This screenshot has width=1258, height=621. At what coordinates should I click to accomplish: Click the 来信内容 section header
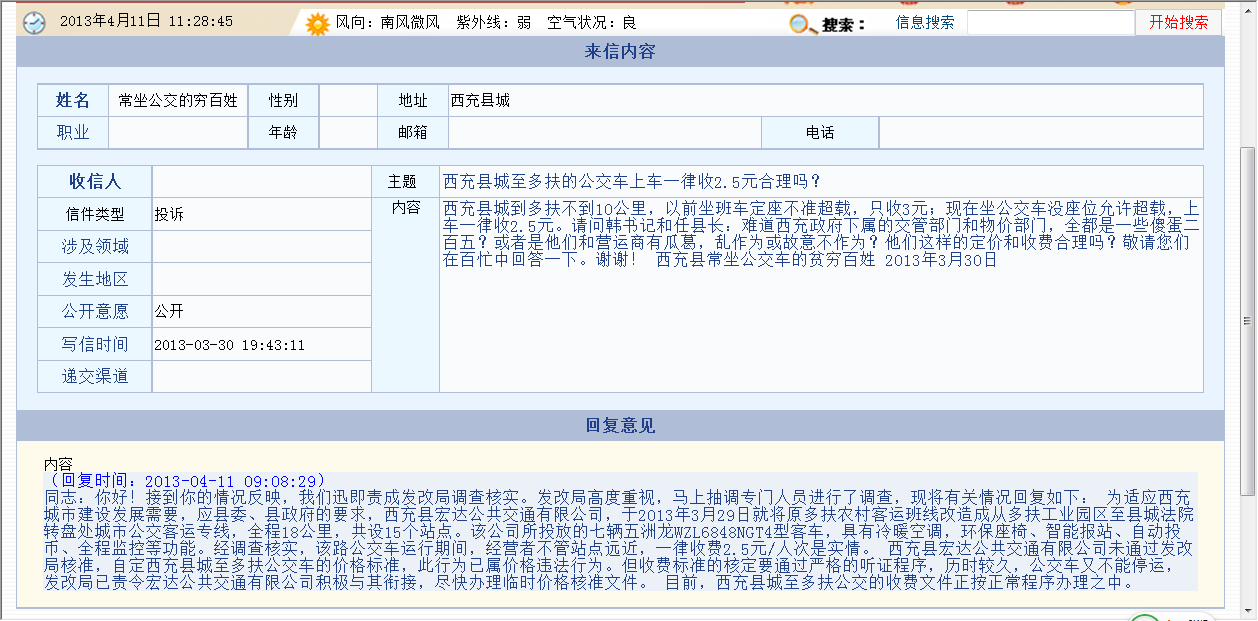pos(620,52)
